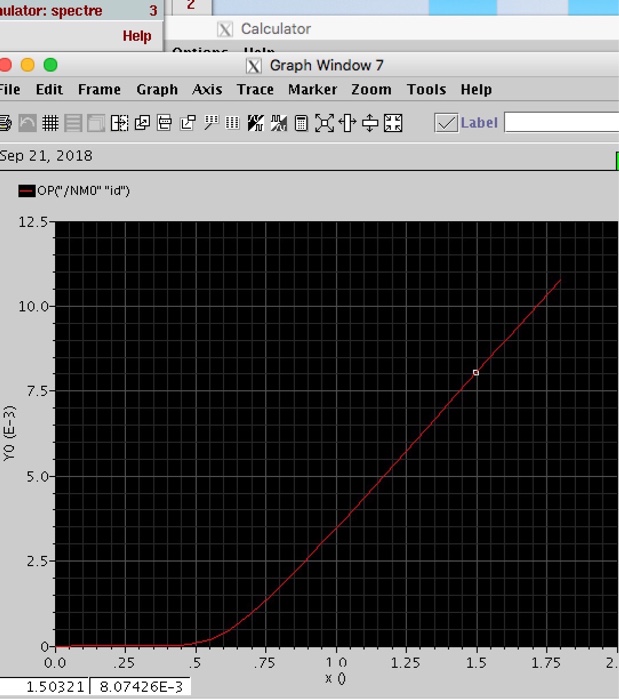Image resolution: width=619 pixels, height=700 pixels.
Task: Click the strip chart rows icon
Action: tap(73, 123)
